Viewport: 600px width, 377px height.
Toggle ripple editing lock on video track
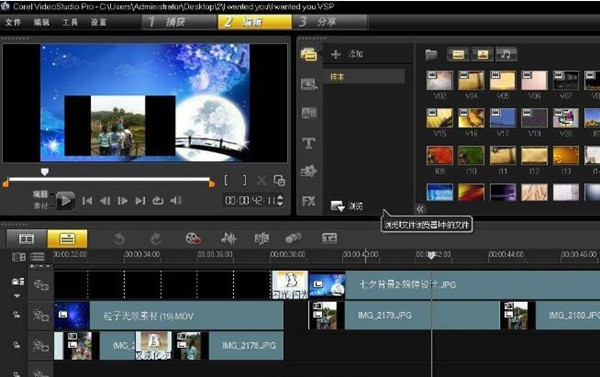coord(18,282)
